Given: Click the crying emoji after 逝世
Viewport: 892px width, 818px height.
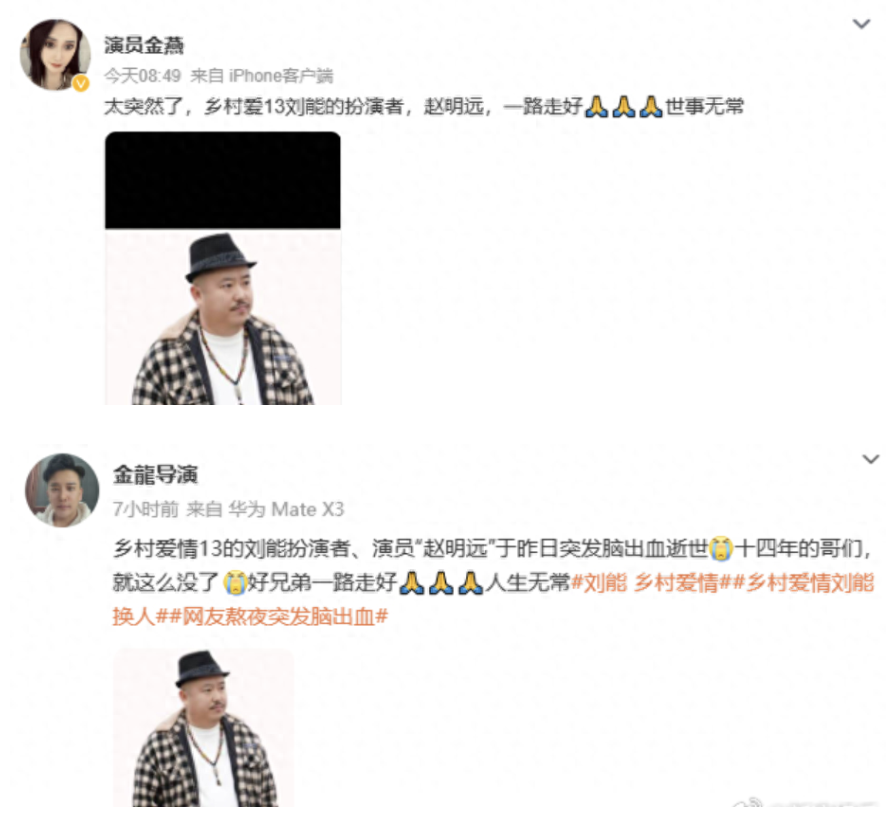Looking at the screenshot, I should (x=721, y=548).
